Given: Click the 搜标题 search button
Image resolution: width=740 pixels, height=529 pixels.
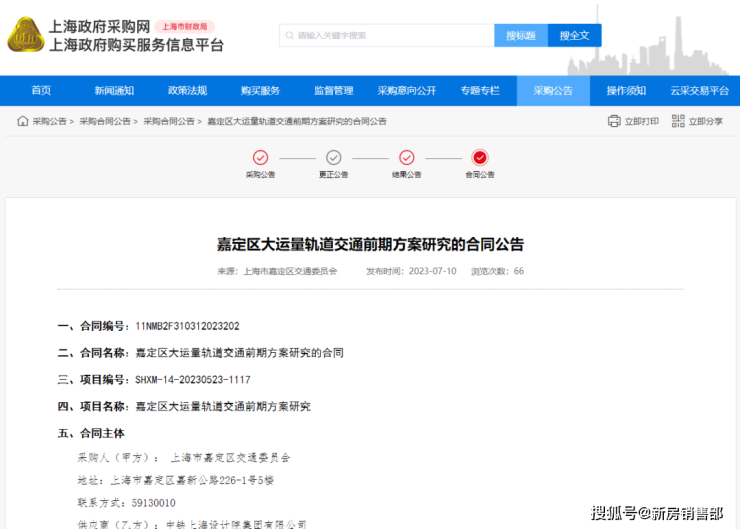Looking at the screenshot, I should point(521,35).
